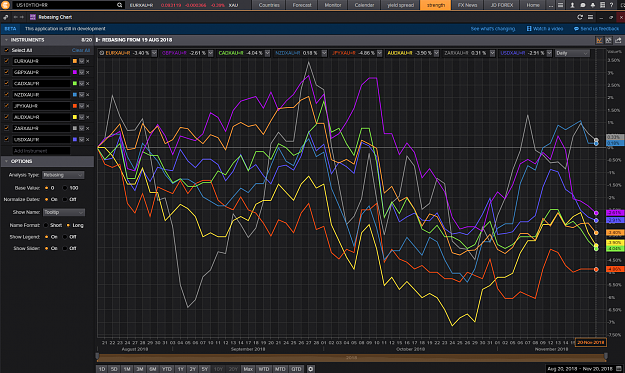Open the Daily interval dropdown
Viewport: 625px width, 373px height.
click(572, 53)
